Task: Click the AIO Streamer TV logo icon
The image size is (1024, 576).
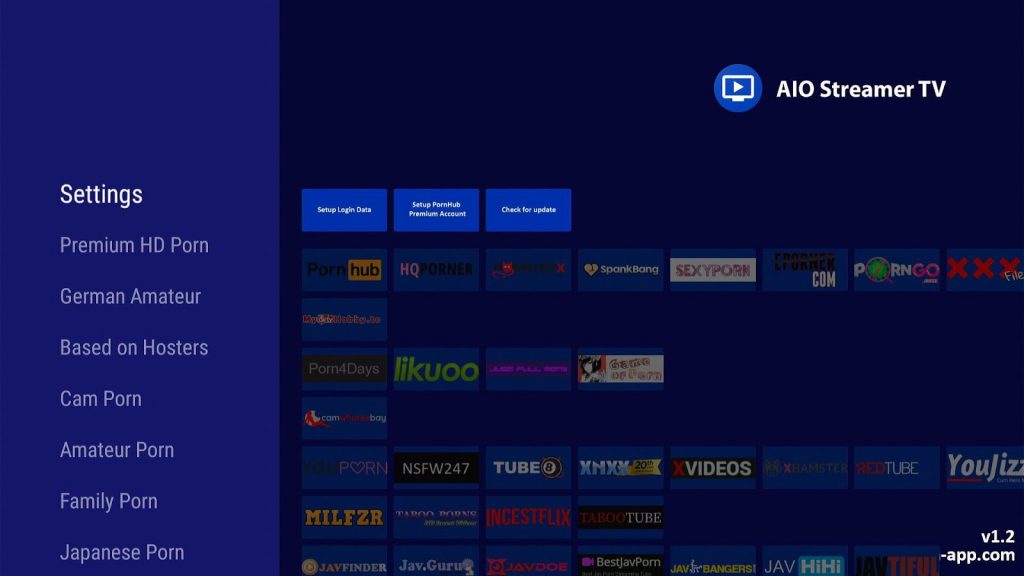Action: pos(738,88)
